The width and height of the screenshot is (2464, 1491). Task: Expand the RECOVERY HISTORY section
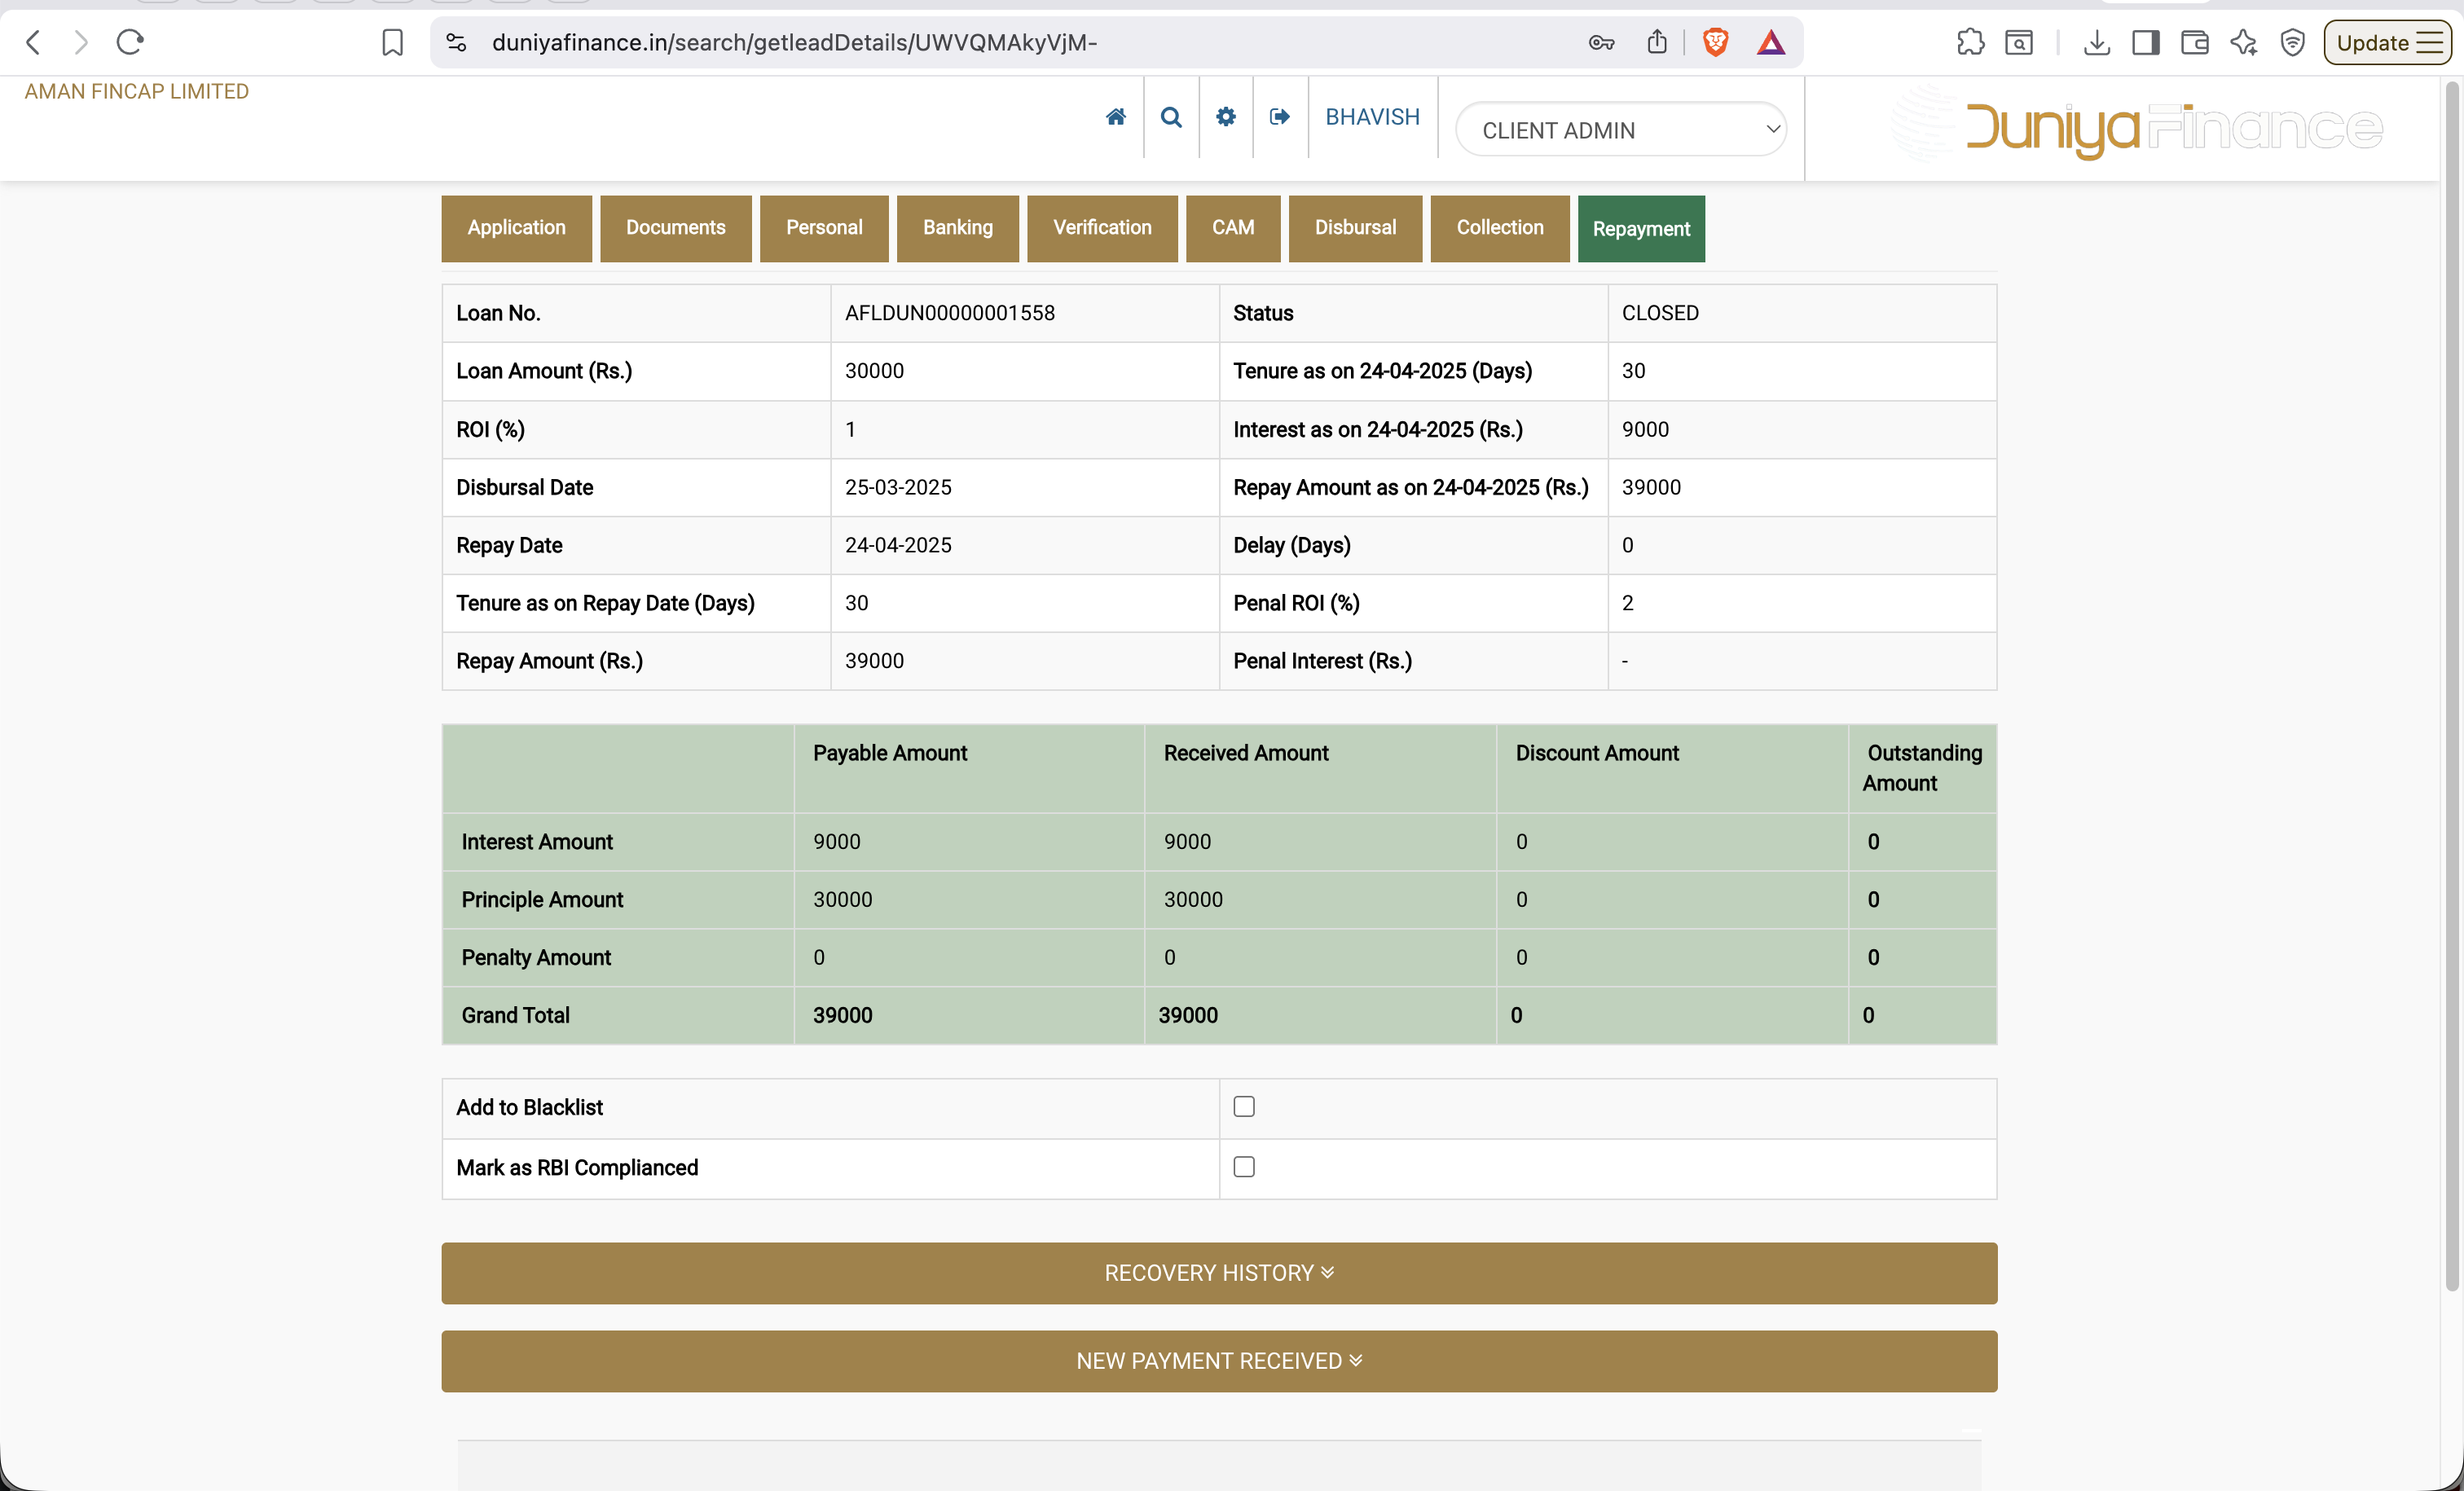tap(1219, 1273)
